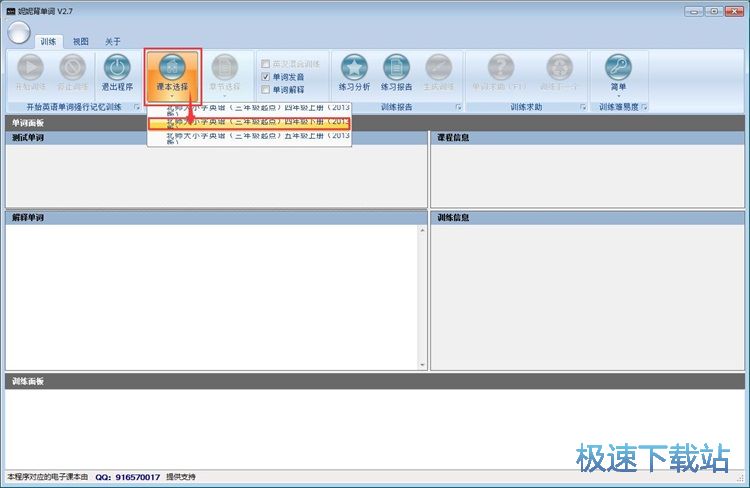This screenshot has width=750, height=488.
Task: Expand the 开始英语单词强行记忆训练 group launcher
Action: pyautogui.click(x=137, y=107)
